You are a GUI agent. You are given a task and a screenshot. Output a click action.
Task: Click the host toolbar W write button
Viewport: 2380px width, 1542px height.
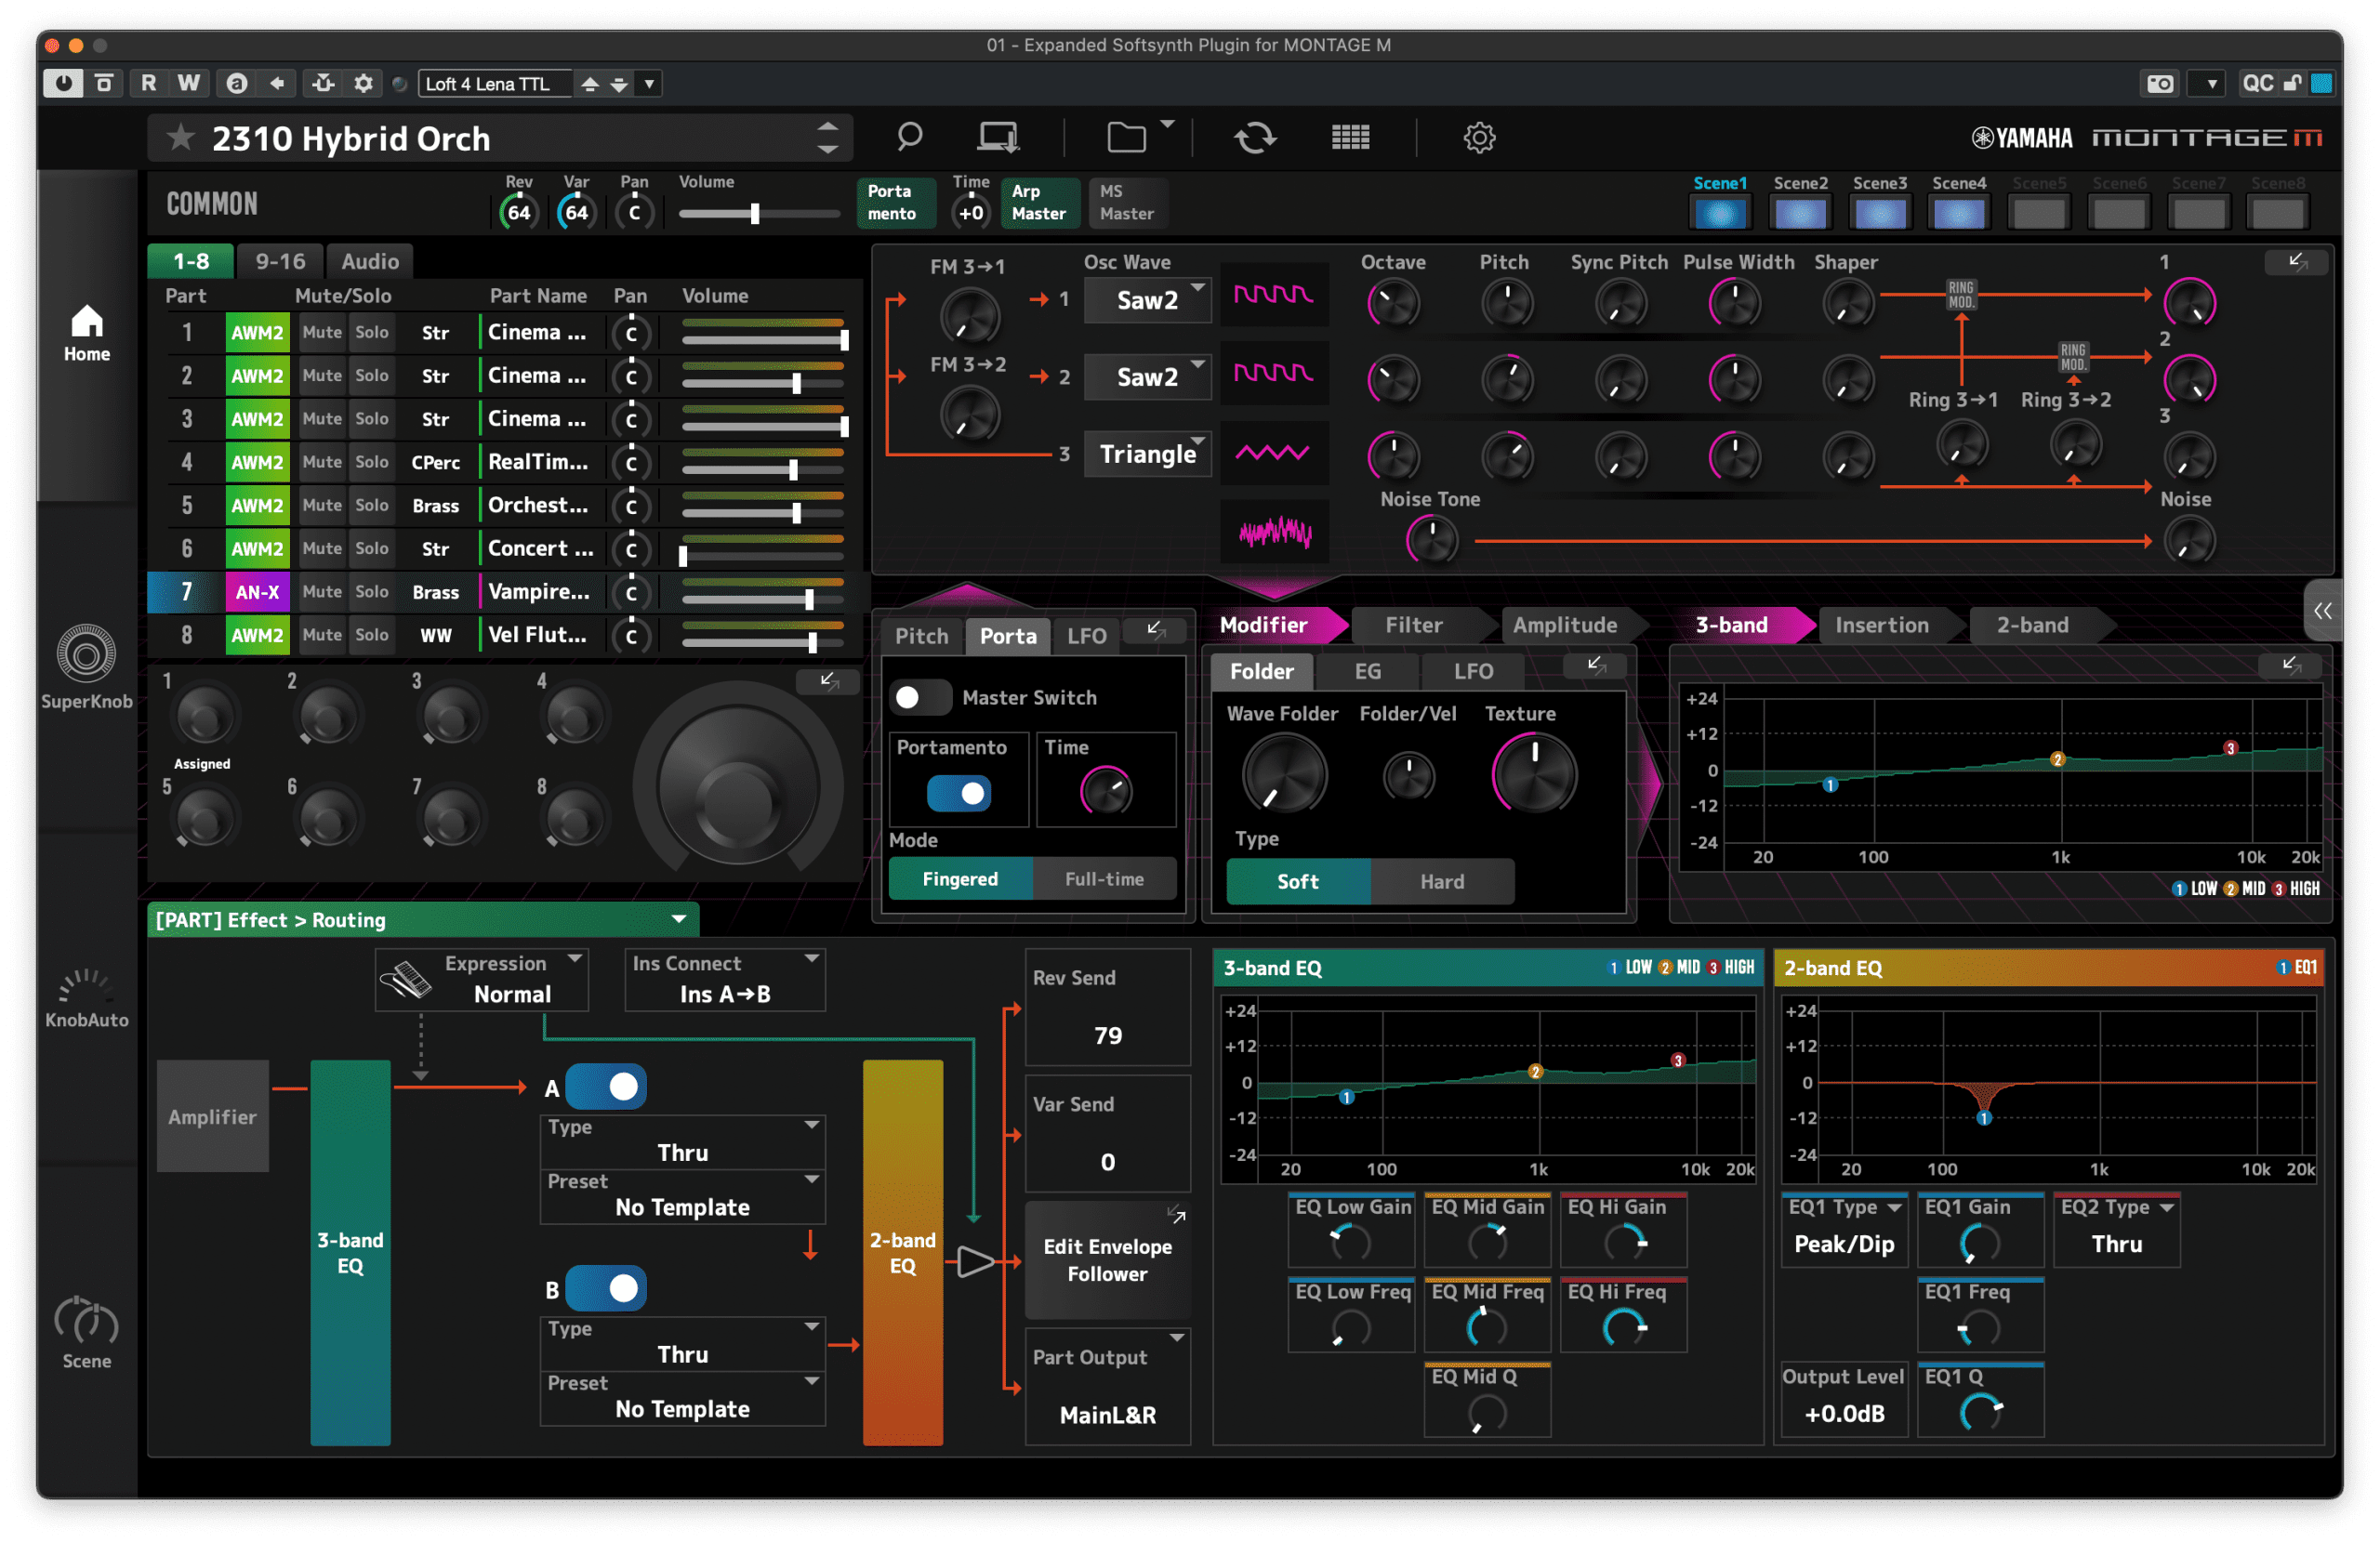pos(188,83)
